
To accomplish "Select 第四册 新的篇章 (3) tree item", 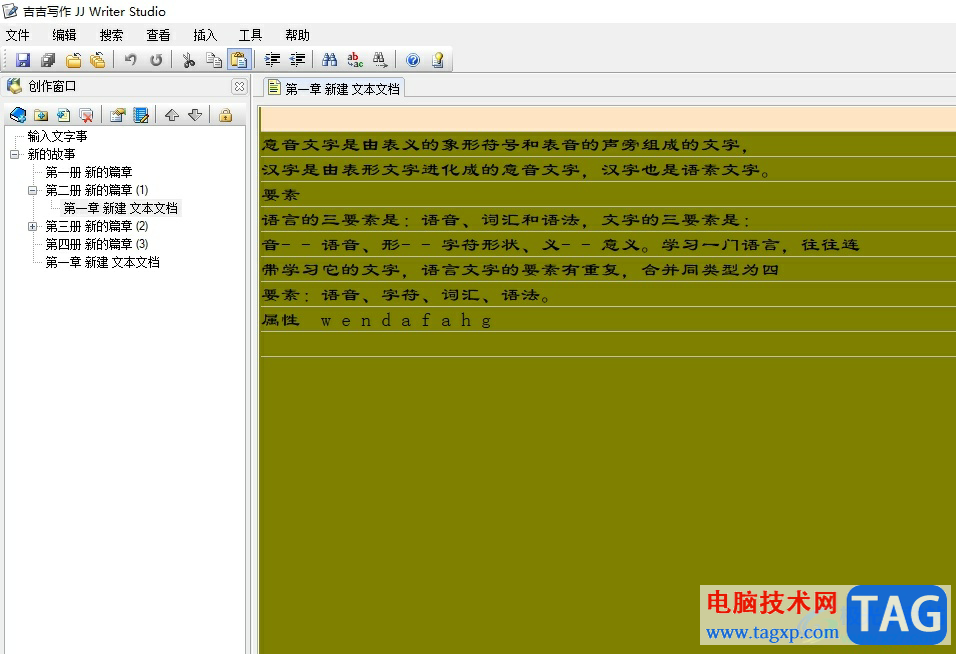I will (96, 244).
